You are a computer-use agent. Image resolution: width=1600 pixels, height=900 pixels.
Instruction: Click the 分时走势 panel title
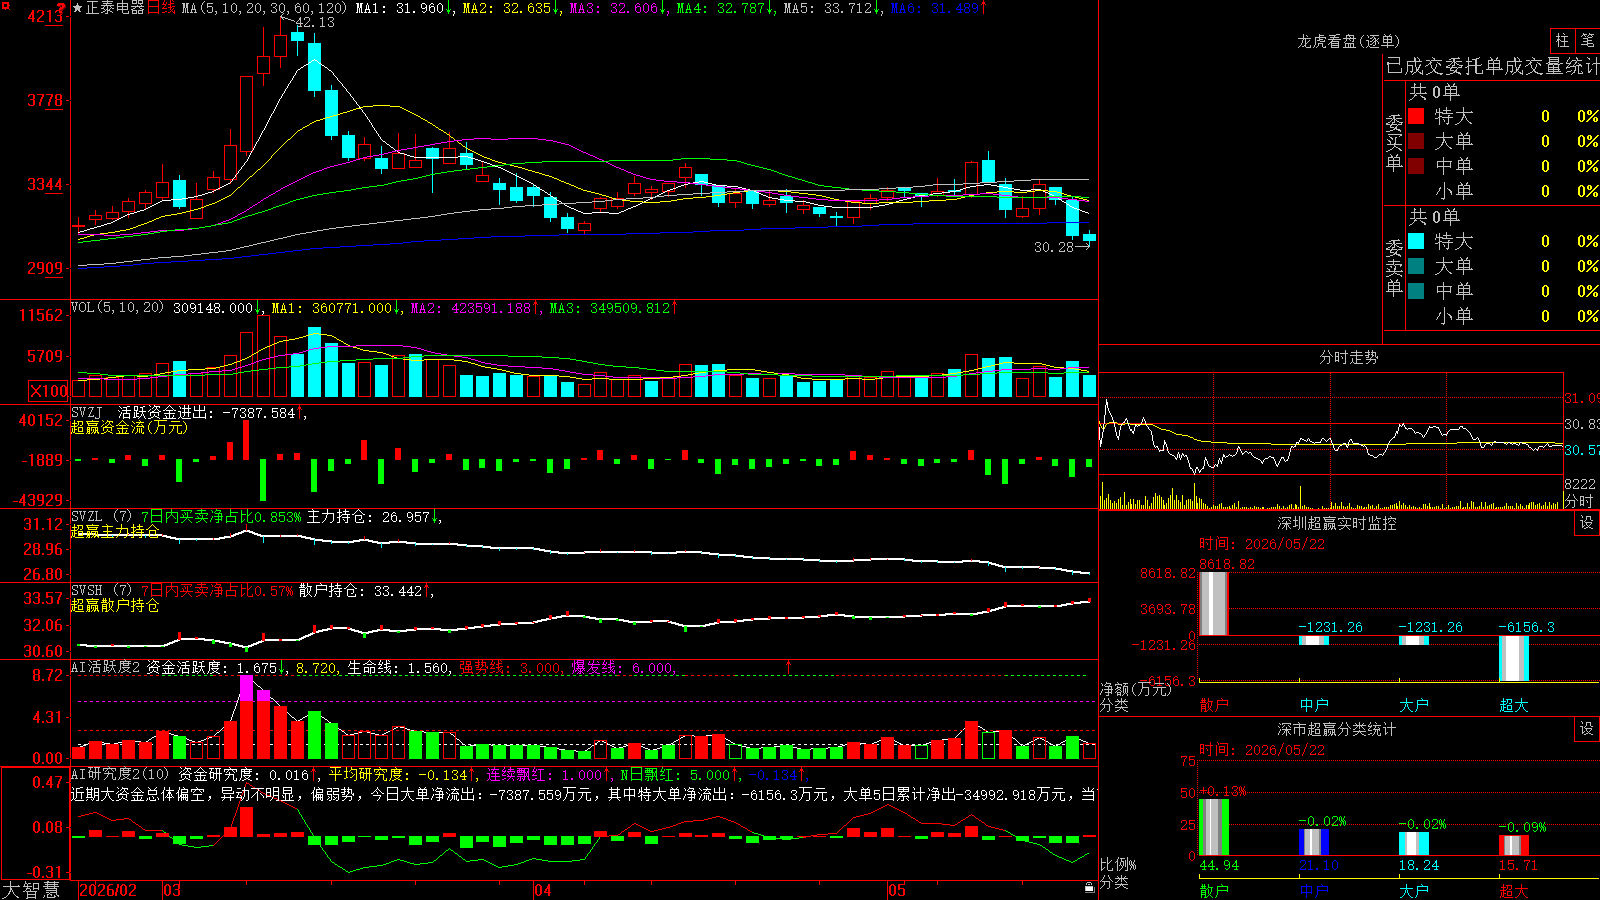coord(1348,357)
